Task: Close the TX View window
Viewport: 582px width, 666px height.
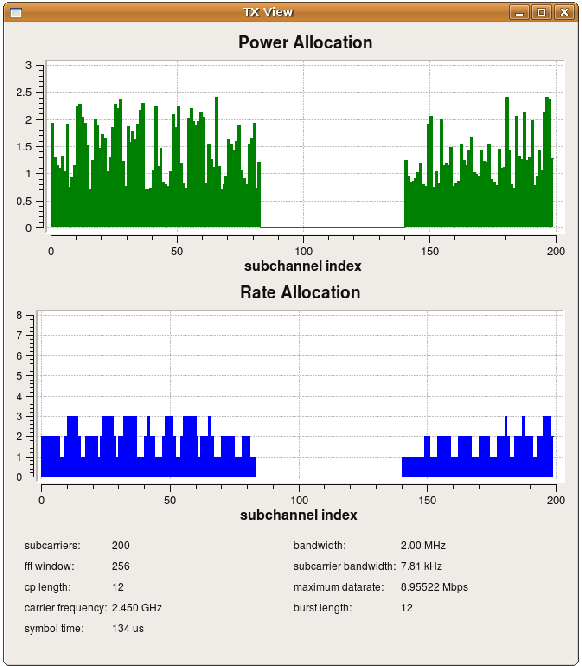Action: [x=564, y=12]
